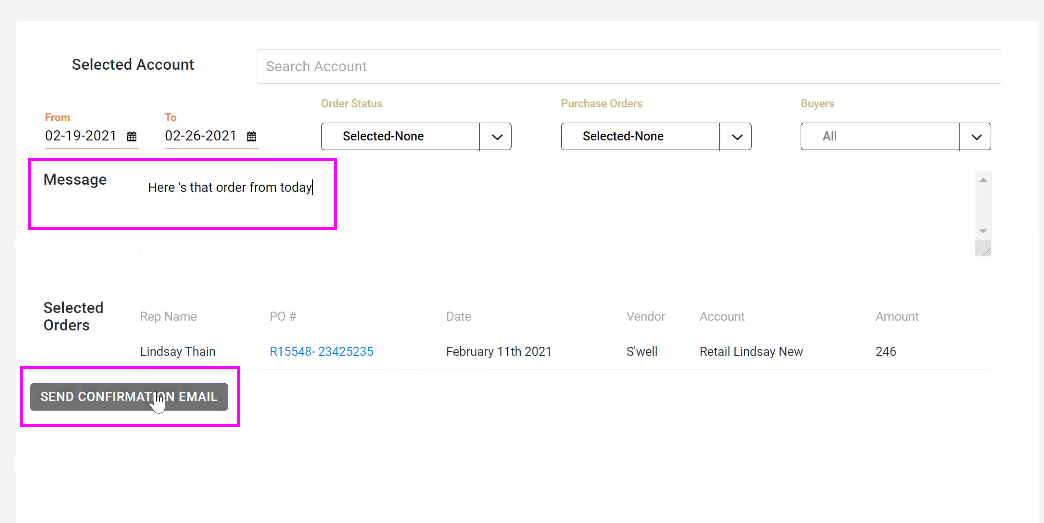Click the Order Status Selected-None box
Viewport: 1044px width, 523px height.
click(x=400, y=137)
